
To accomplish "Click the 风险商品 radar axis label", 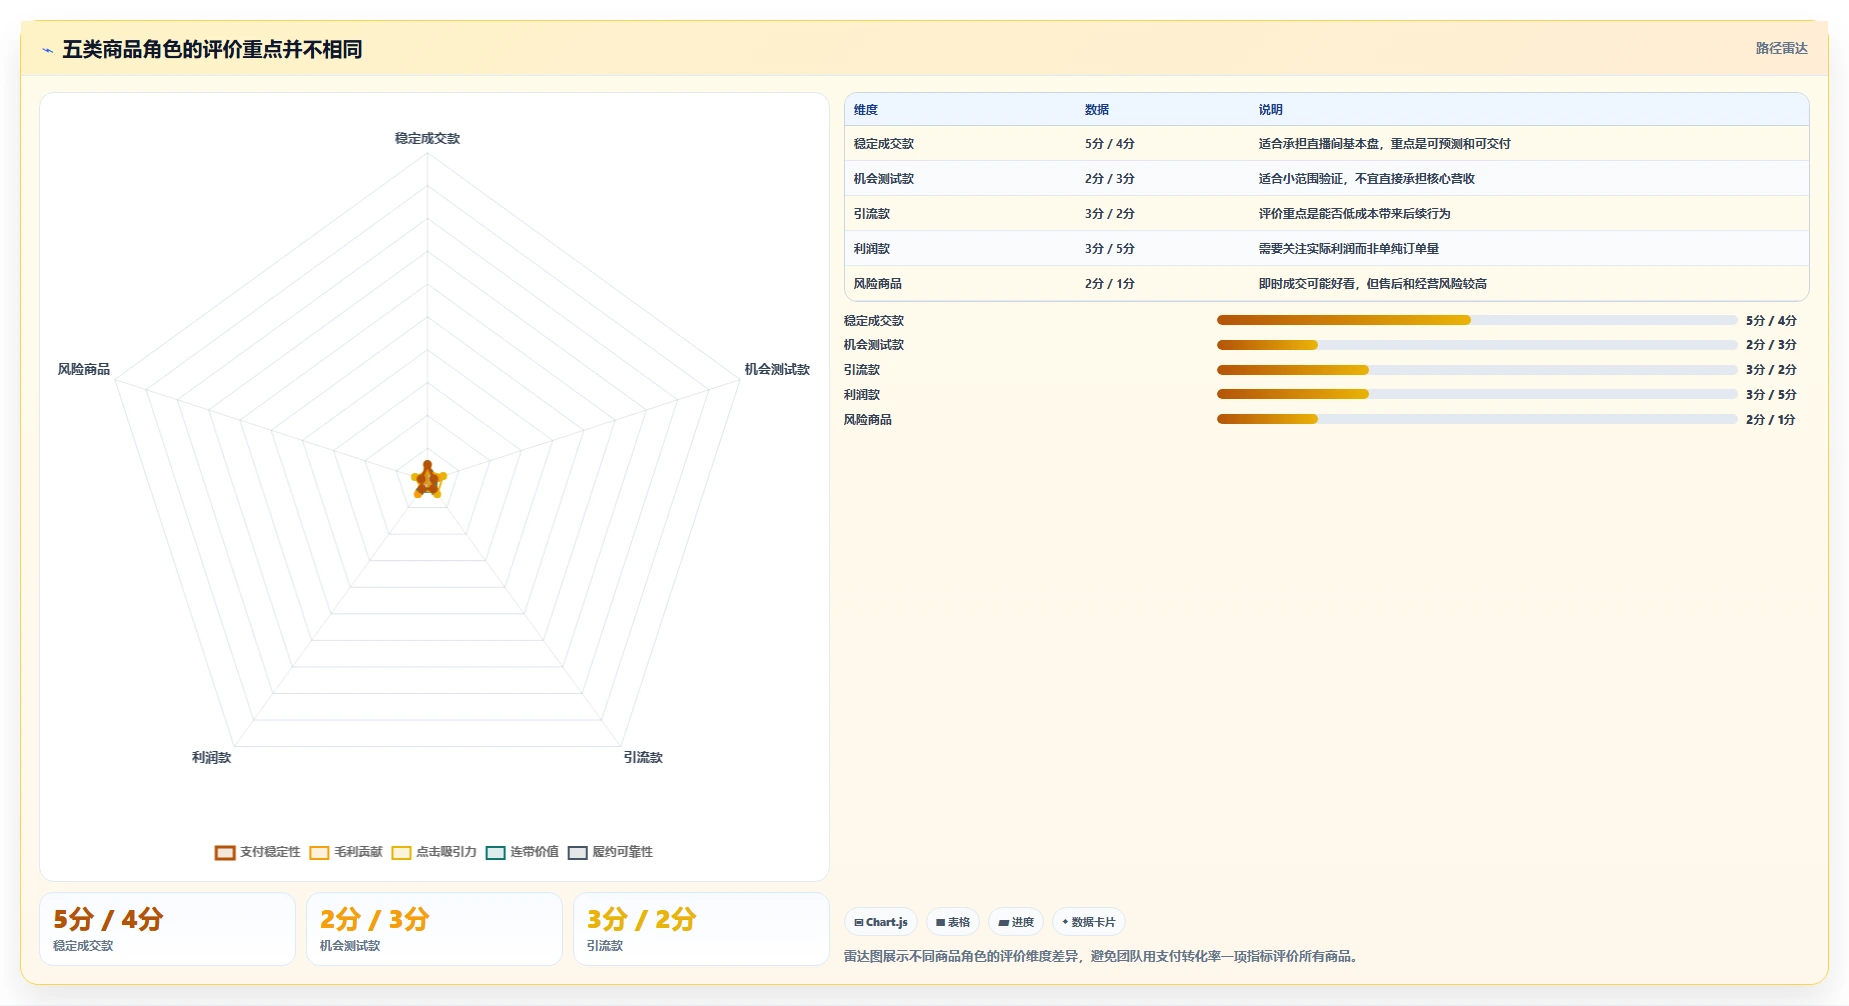I will [x=84, y=370].
